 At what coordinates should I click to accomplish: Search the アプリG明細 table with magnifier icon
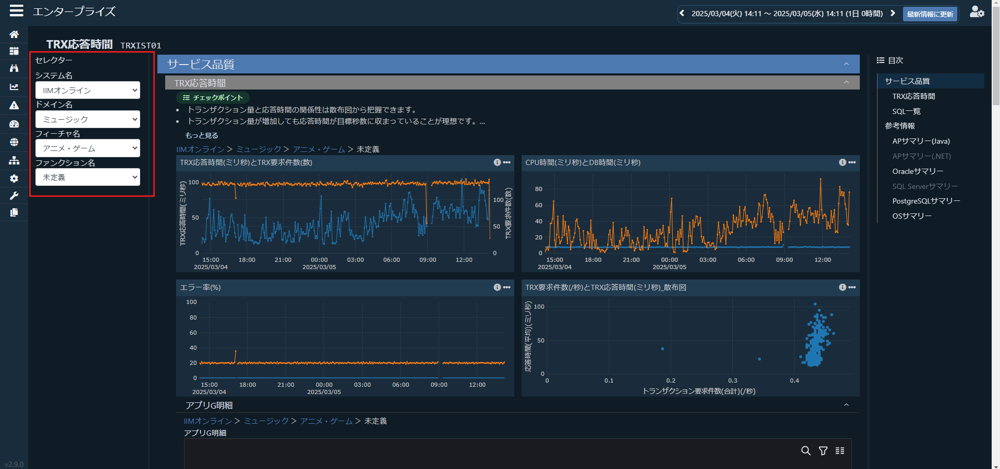click(x=805, y=450)
